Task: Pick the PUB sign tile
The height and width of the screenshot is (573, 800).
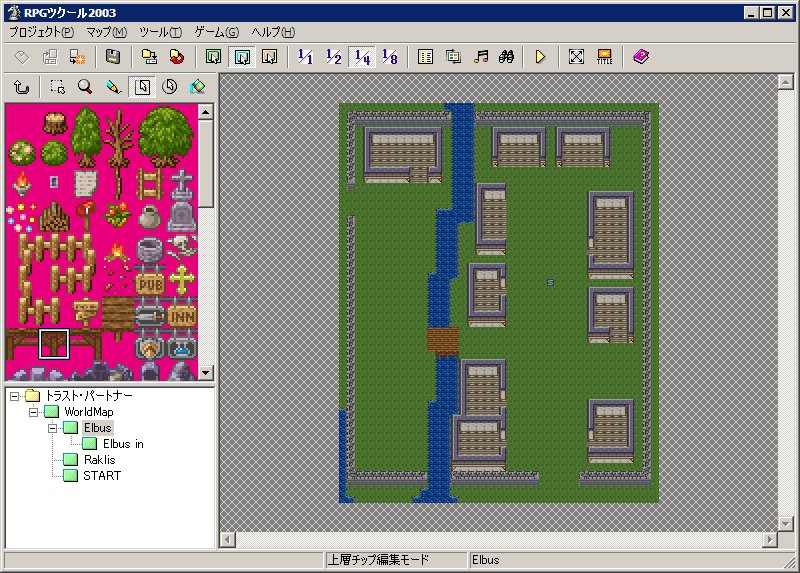Action: pos(151,283)
